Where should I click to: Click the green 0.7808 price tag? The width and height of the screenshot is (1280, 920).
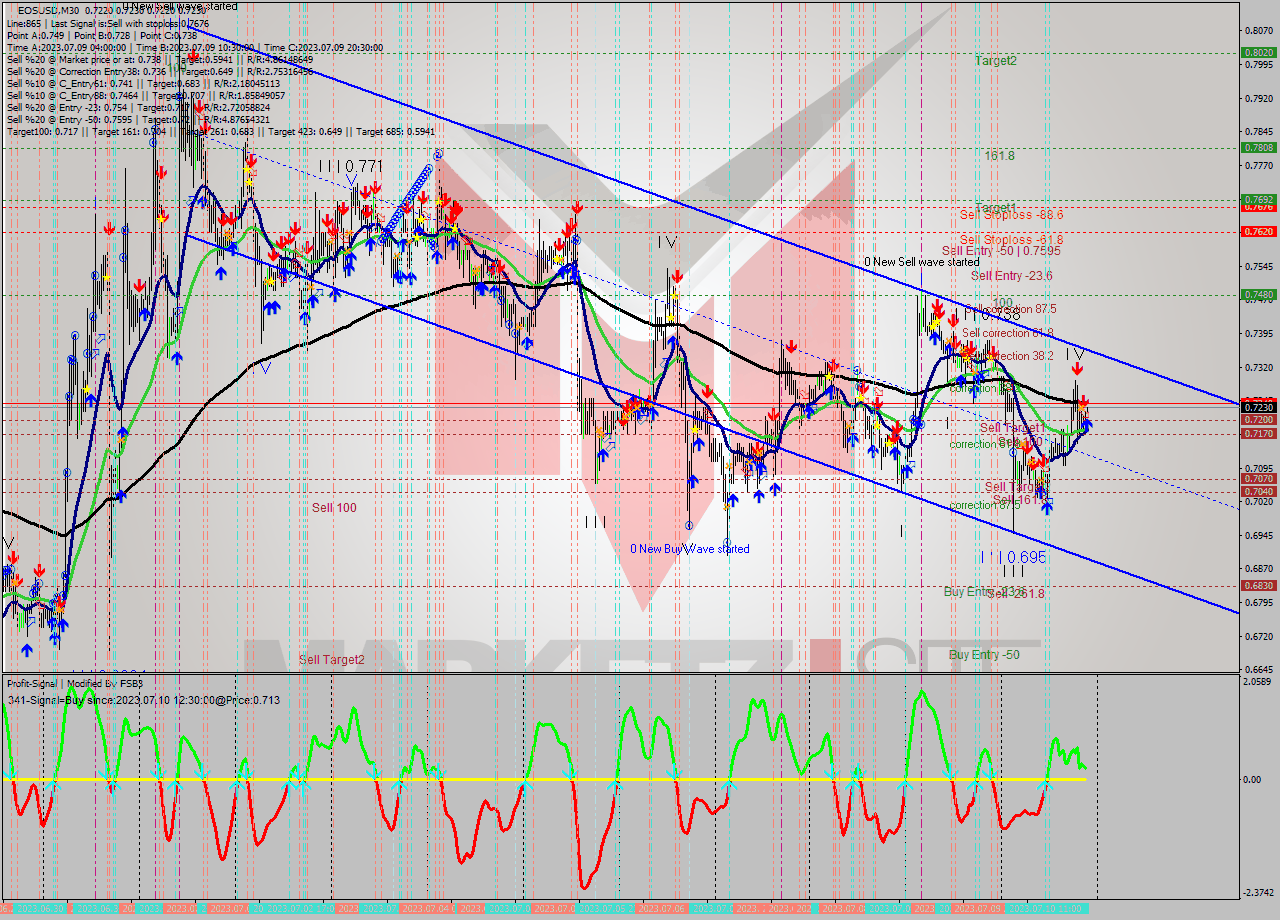tap(1256, 147)
